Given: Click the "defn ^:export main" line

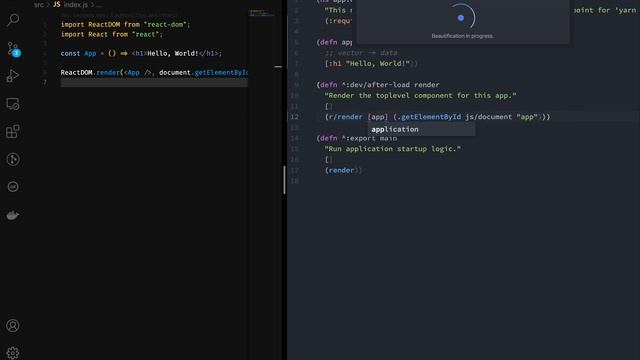Looking at the screenshot, I should tap(356, 138).
